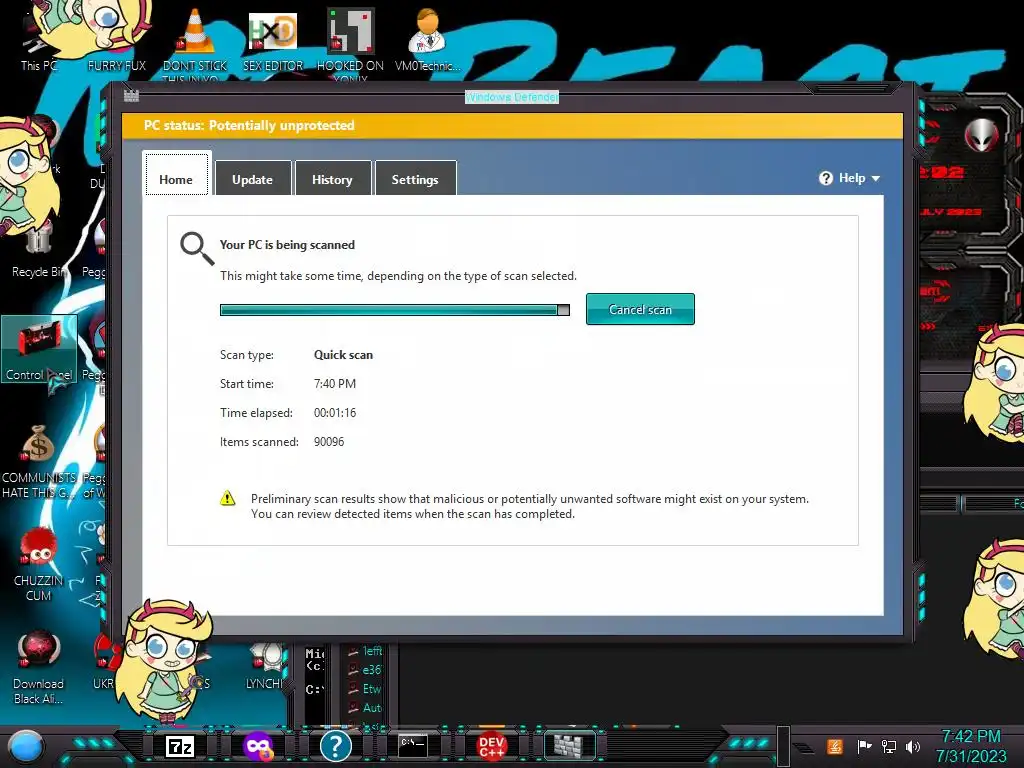This screenshot has height=768, width=1024.
Task: Click the Windows Defender castle title icon
Action: tap(131, 95)
